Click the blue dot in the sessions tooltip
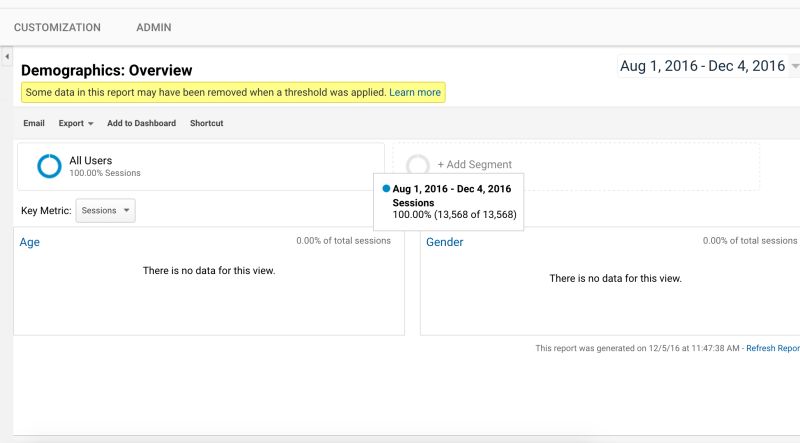Viewport: 800px width, 443px height. (386, 188)
